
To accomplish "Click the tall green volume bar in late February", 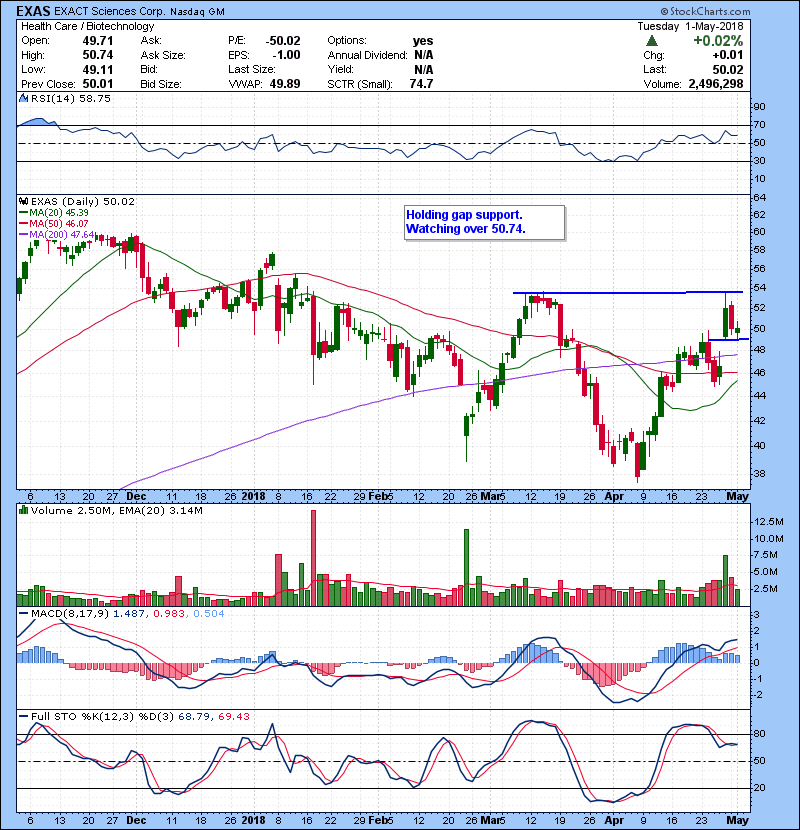I will [466, 567].
